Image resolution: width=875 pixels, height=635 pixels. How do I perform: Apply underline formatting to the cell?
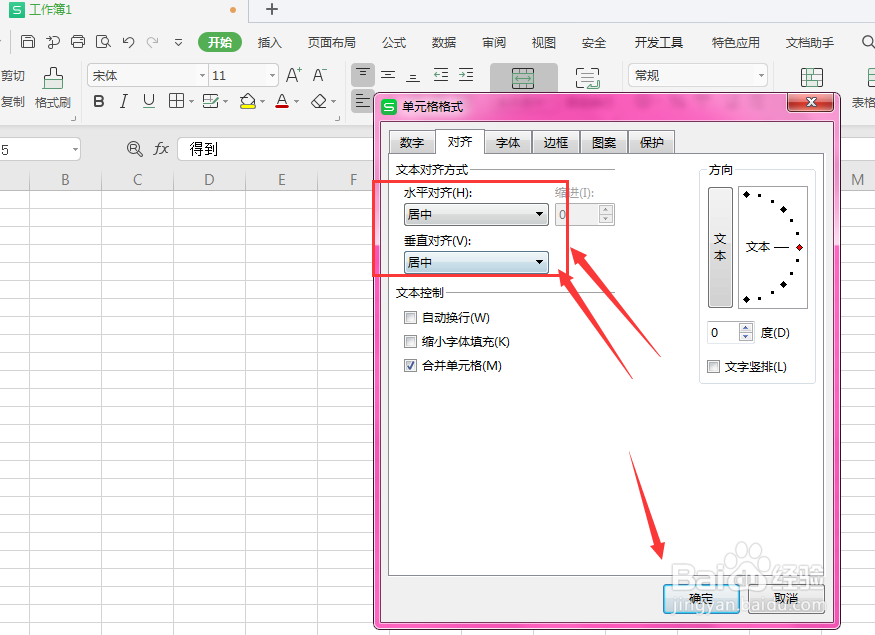[148, 101]
